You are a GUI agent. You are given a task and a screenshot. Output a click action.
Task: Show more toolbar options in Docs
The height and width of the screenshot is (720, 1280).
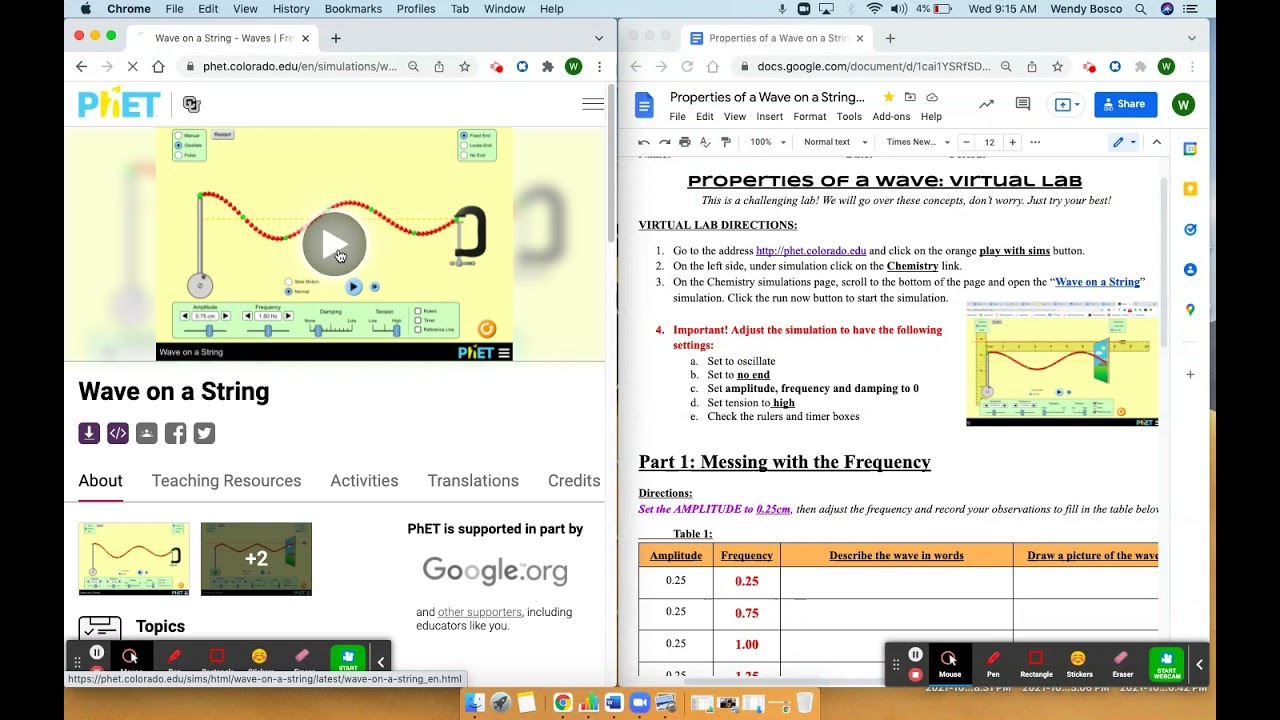(x=1035, y=142)
